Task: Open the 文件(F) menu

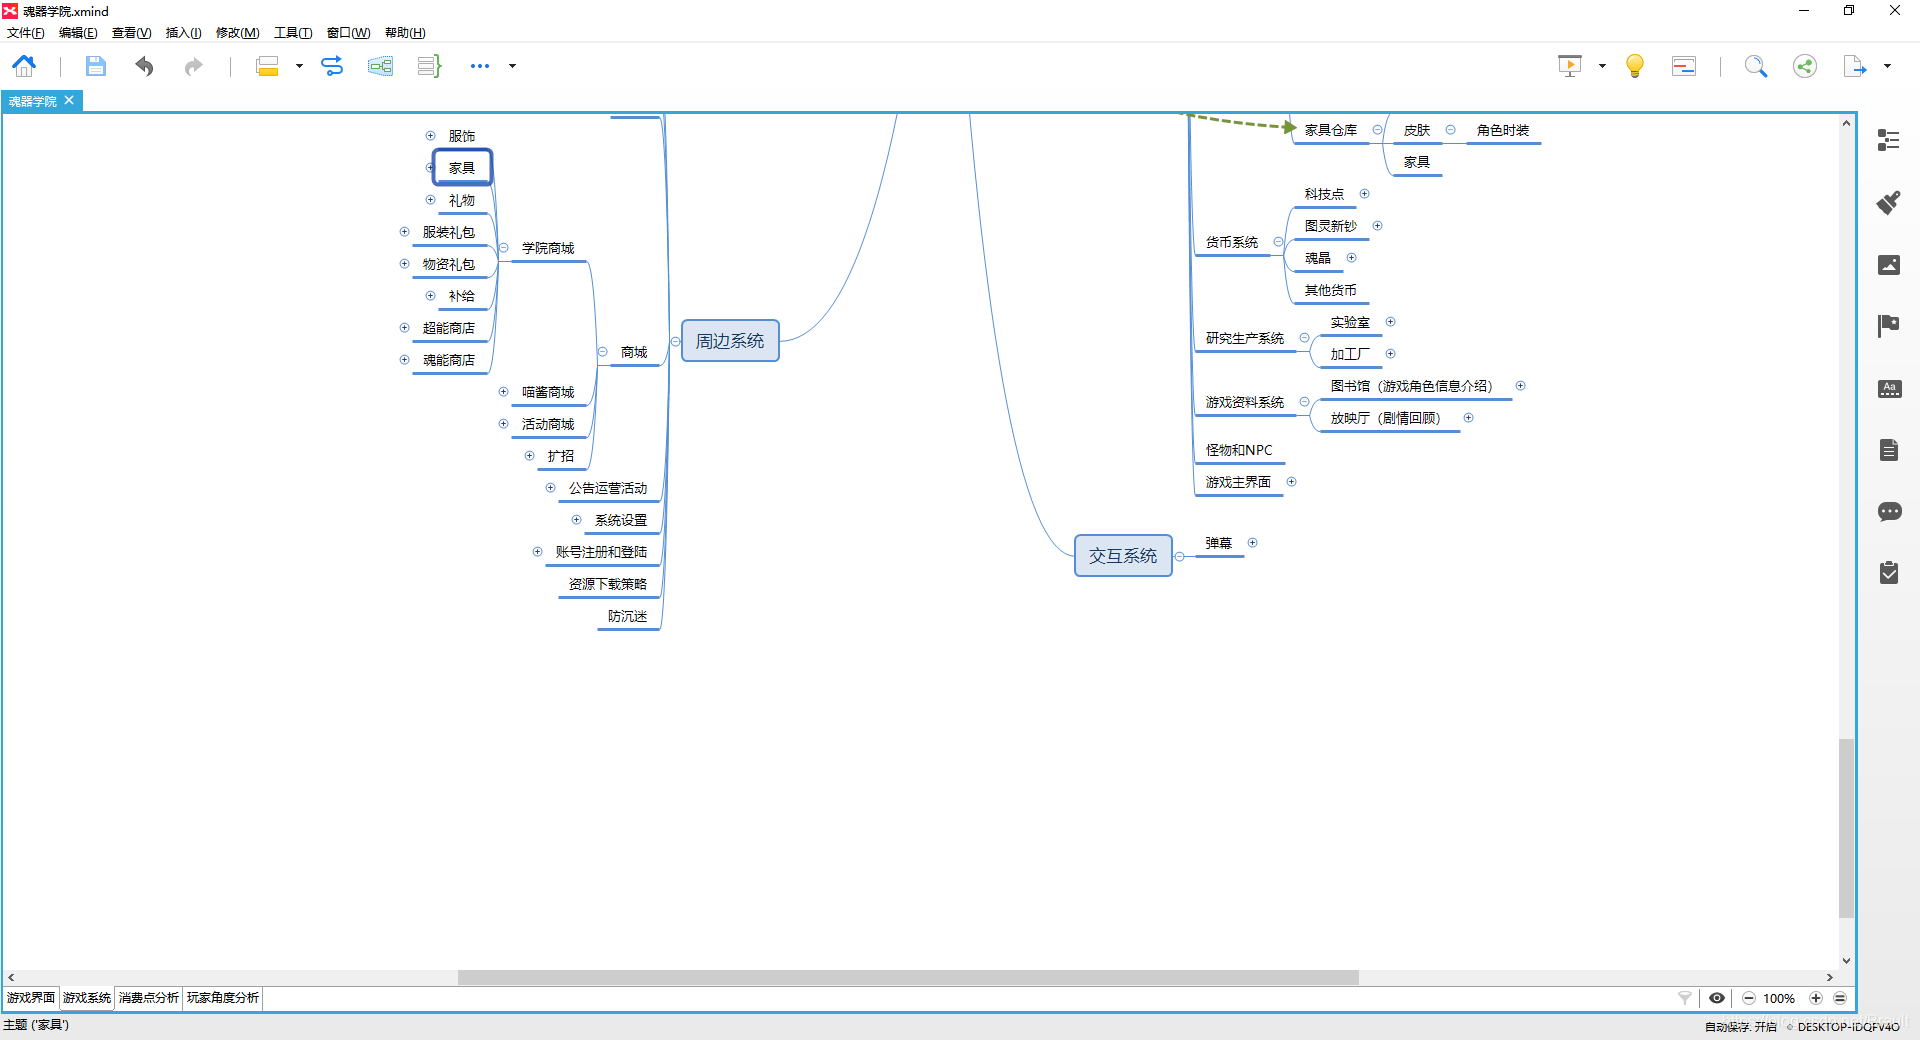Action: [x=26, y=33]
